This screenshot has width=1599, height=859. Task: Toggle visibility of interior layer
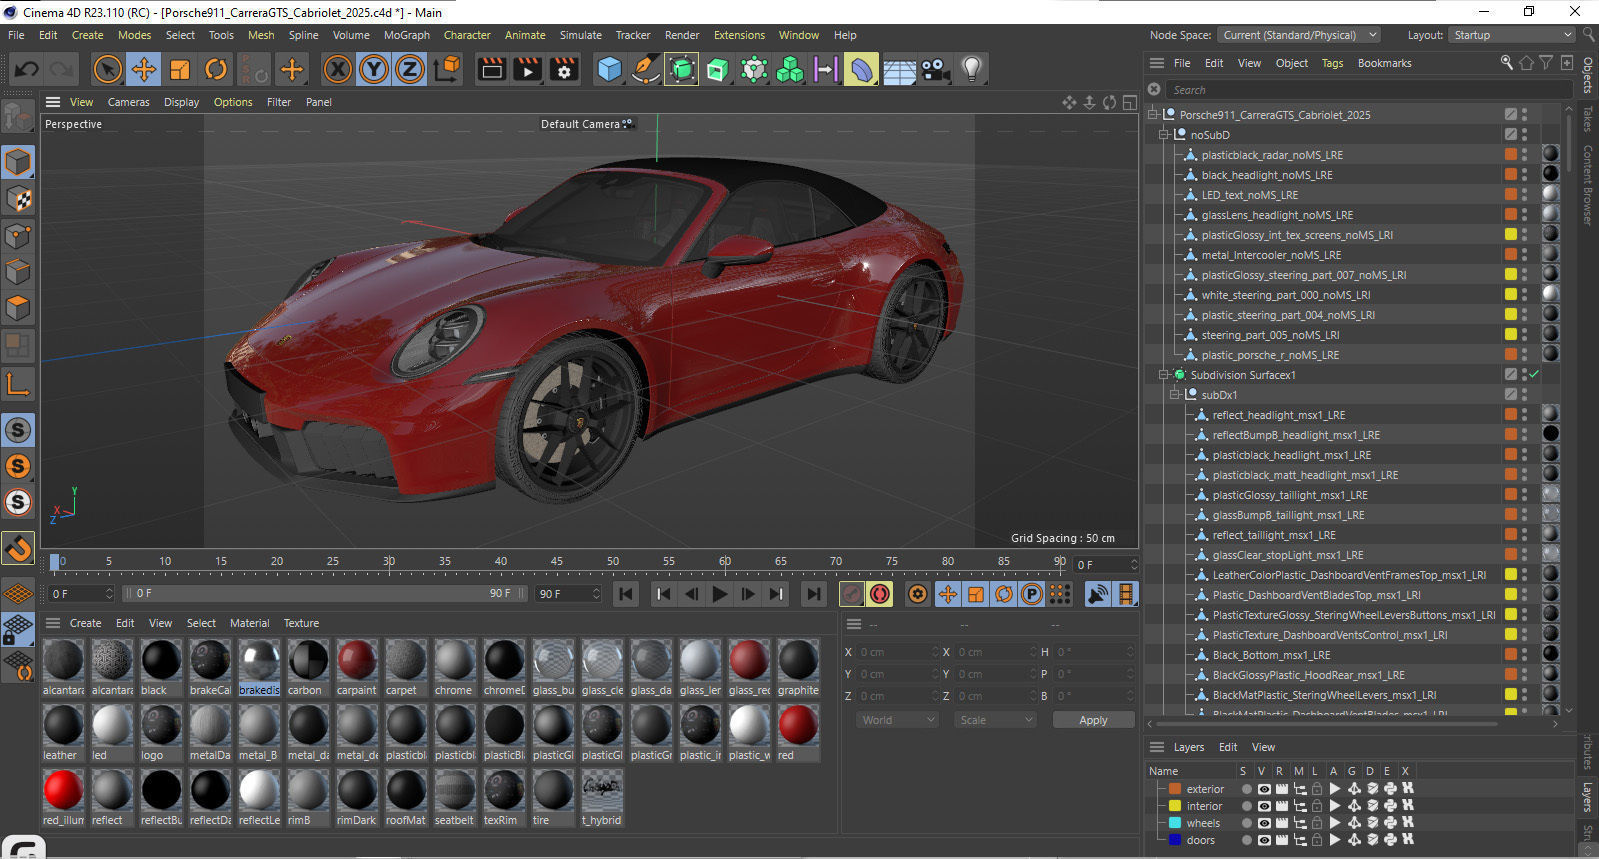click(x=1264, y=806)
